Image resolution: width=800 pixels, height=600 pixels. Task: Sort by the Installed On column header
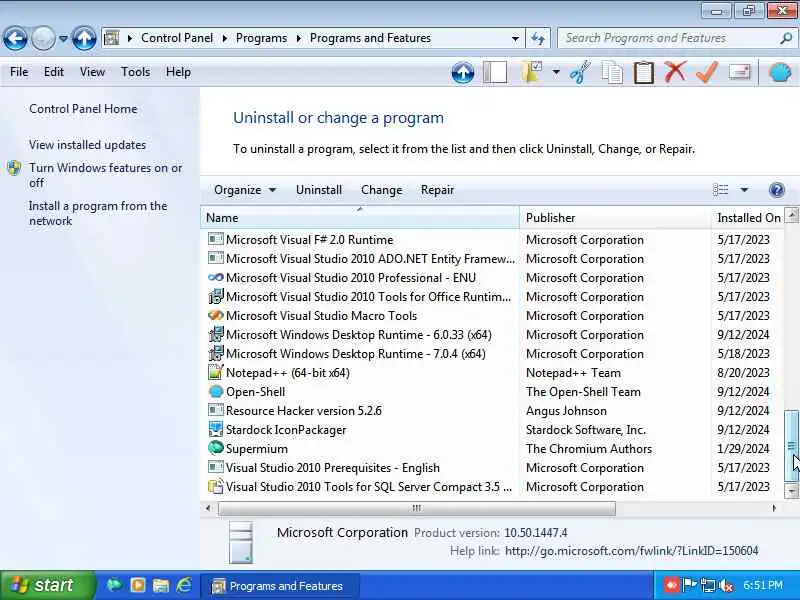(748, 218)
